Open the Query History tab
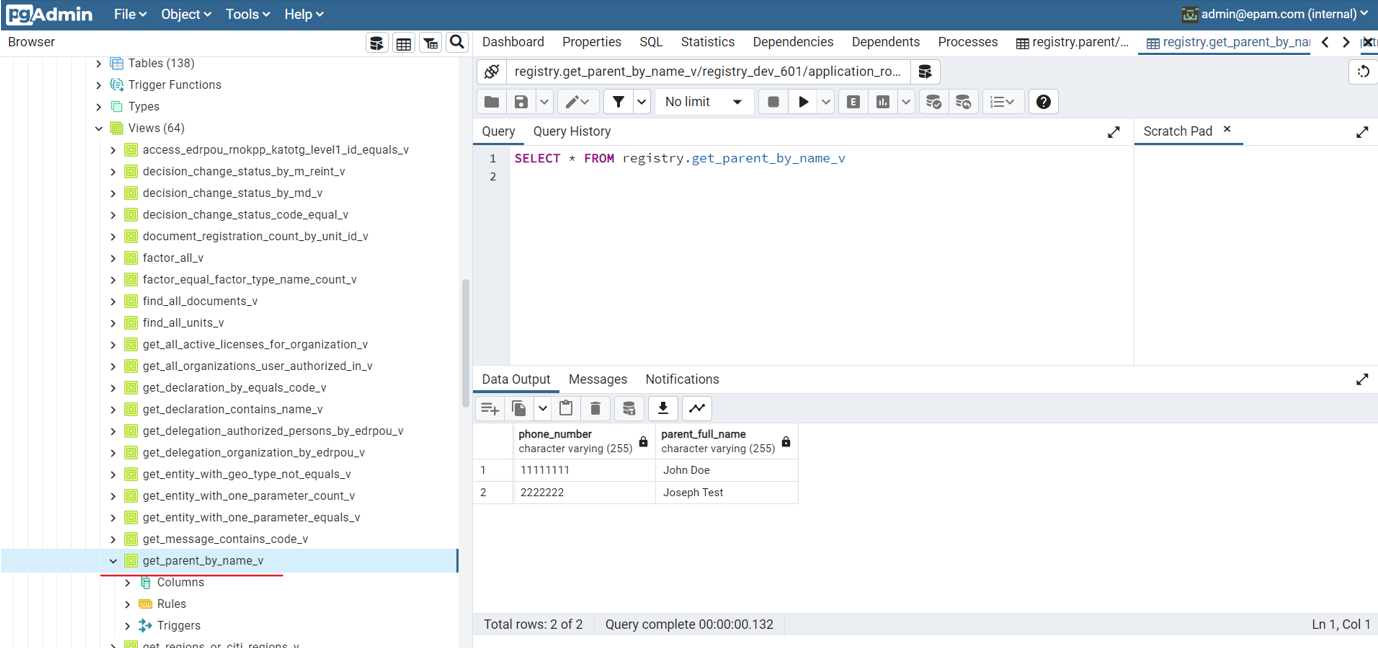 pos(572,132)
